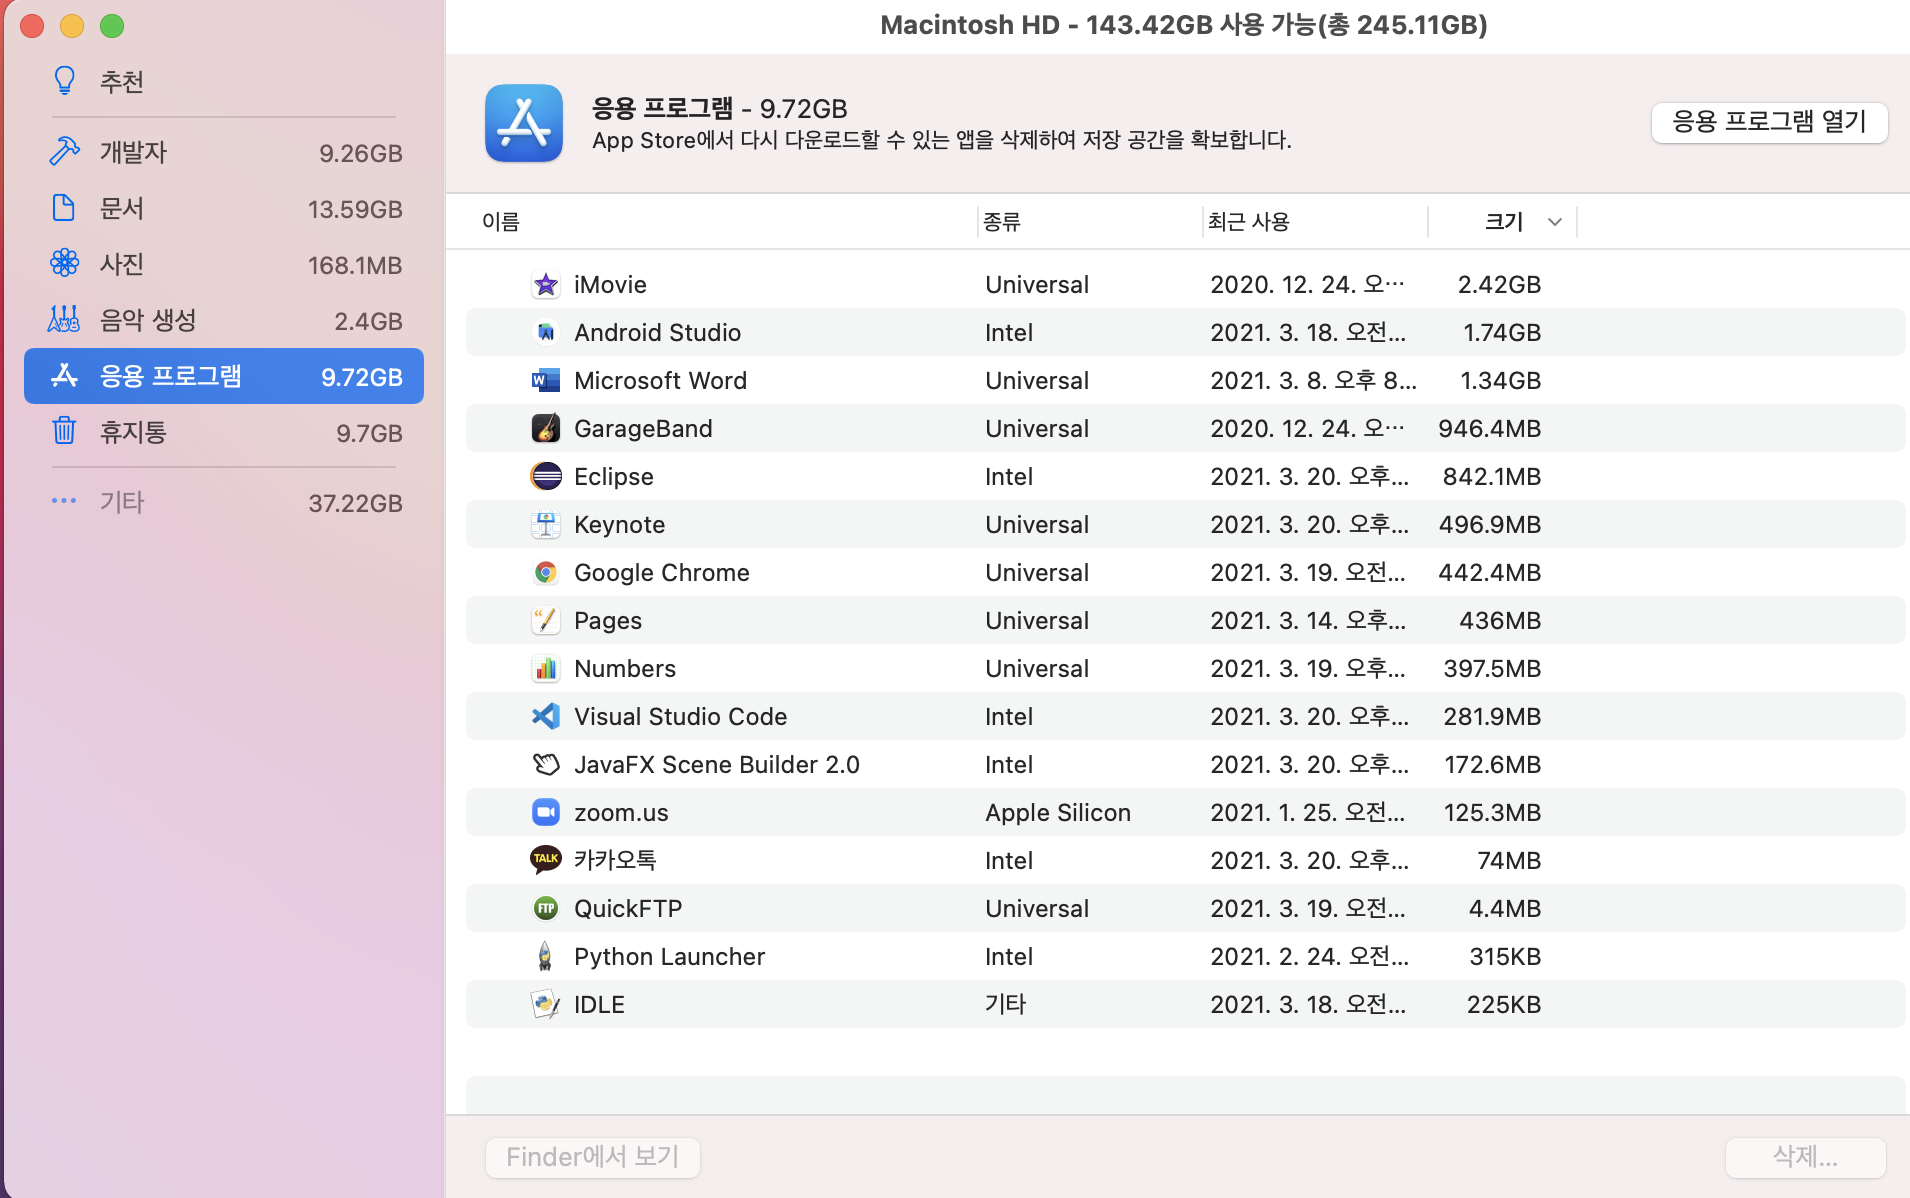Select the 기타 37.22GB size value
This screenshot has width=1910, height=1198.
[x=355, y=503]
